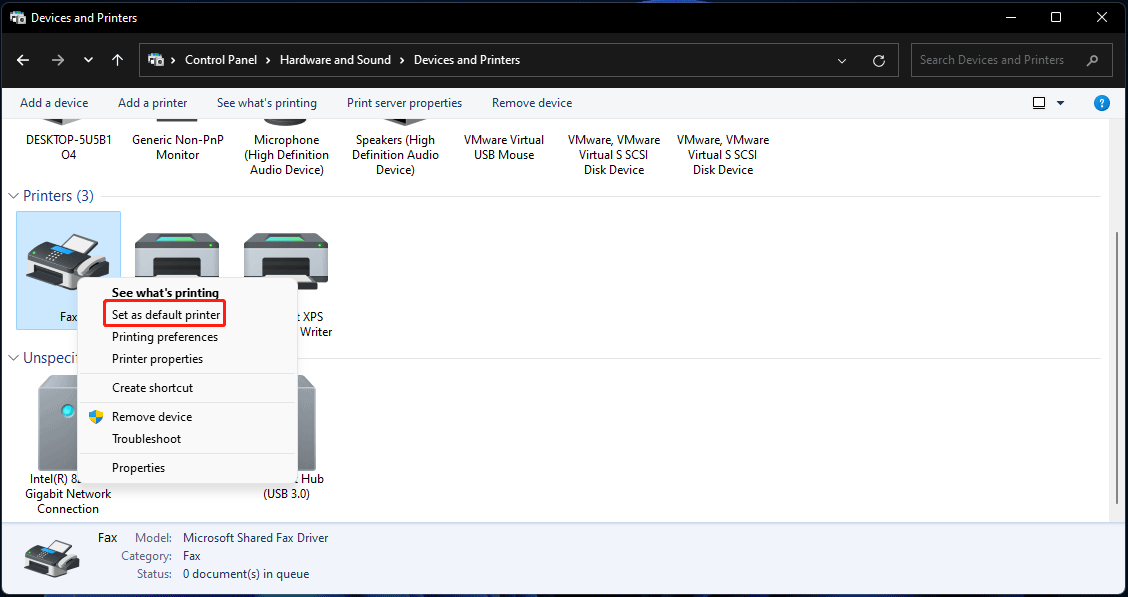
Task: Collapse the Unspecified devices section
Action: (13, 357)
